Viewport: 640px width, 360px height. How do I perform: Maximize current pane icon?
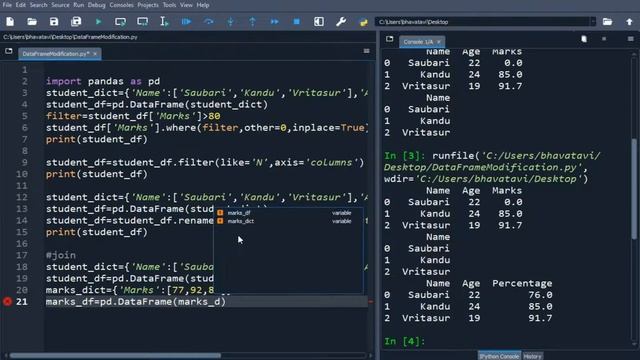[319, 22]
